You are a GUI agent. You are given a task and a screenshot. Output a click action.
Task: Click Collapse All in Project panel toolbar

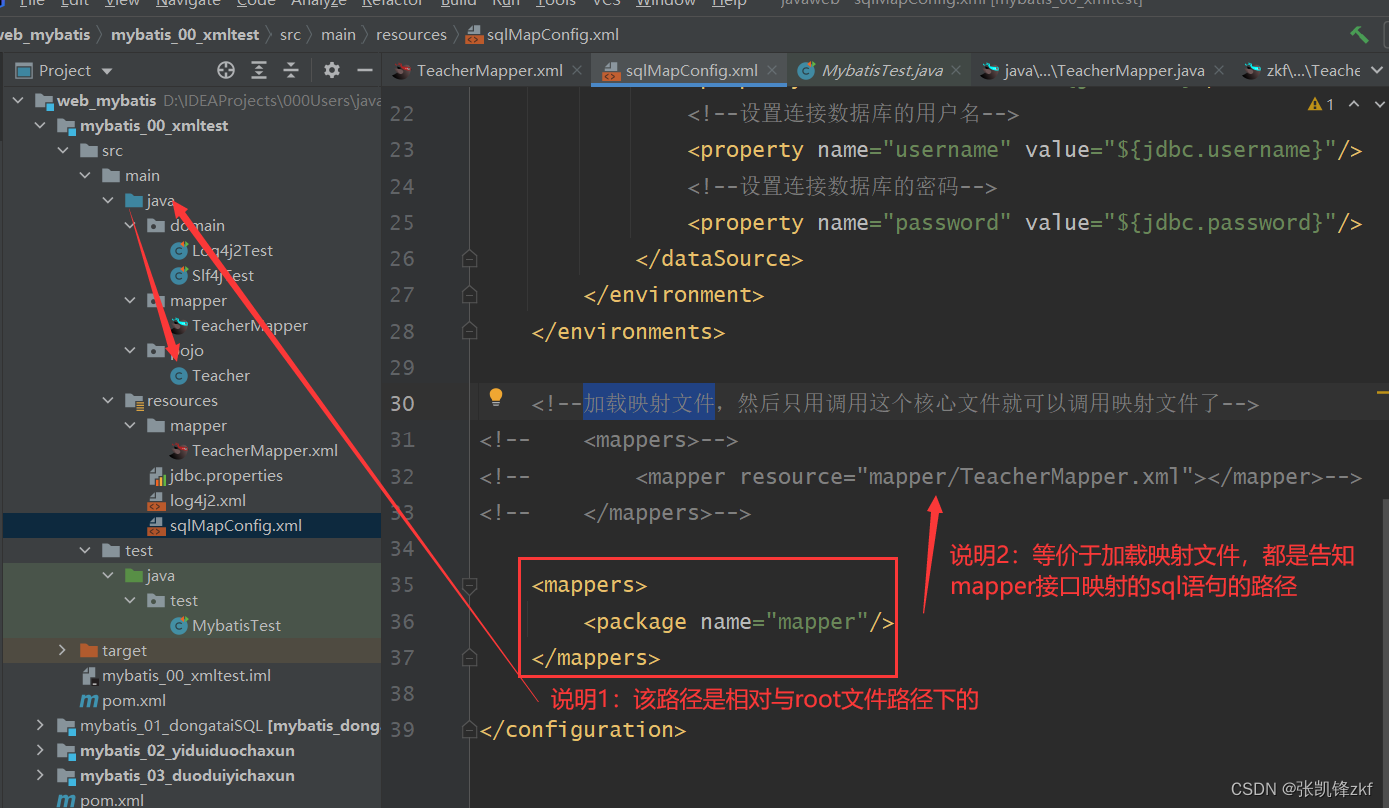click(291, 70)
